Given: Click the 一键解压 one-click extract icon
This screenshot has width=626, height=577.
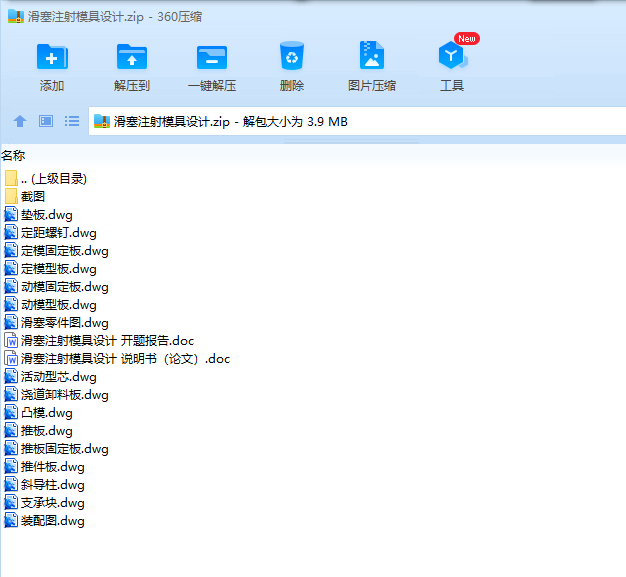Looking at the screenshot, I should click(x=212, y=58).
